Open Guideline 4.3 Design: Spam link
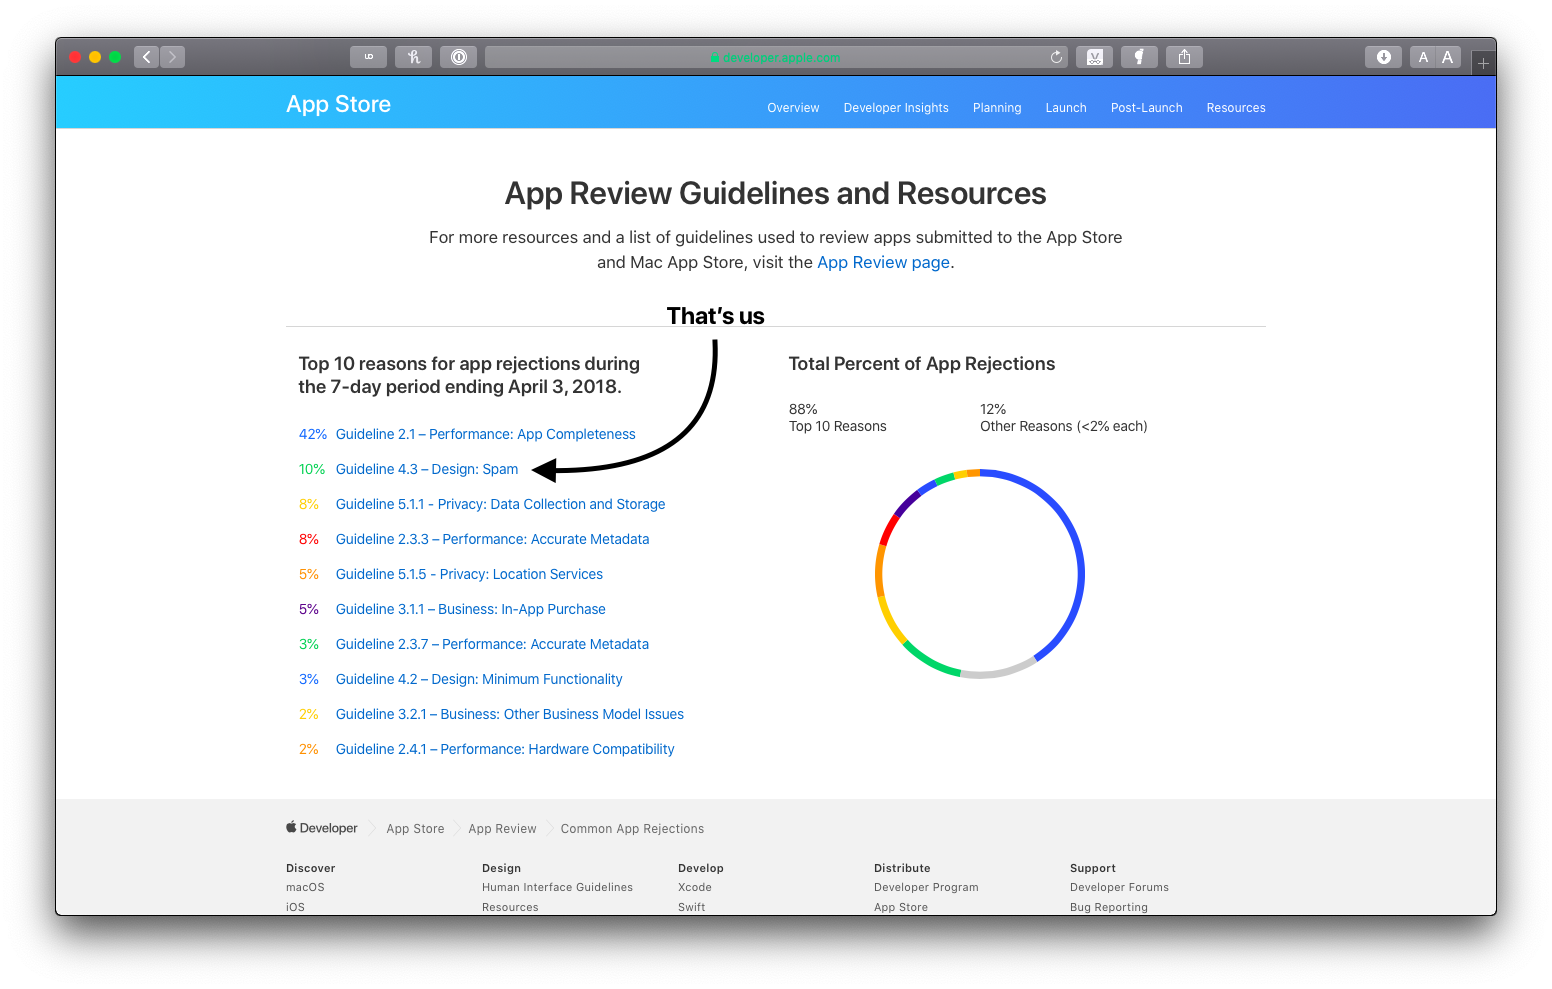 [x=427, y=469]
